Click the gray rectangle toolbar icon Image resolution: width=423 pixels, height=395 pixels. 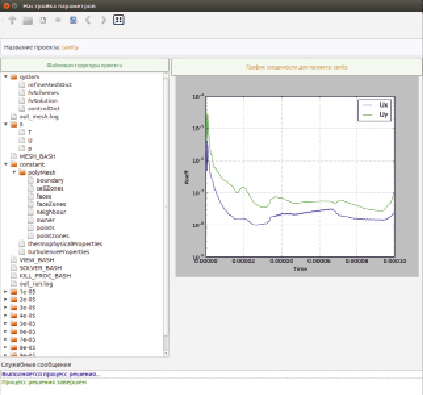coord(27,21)
